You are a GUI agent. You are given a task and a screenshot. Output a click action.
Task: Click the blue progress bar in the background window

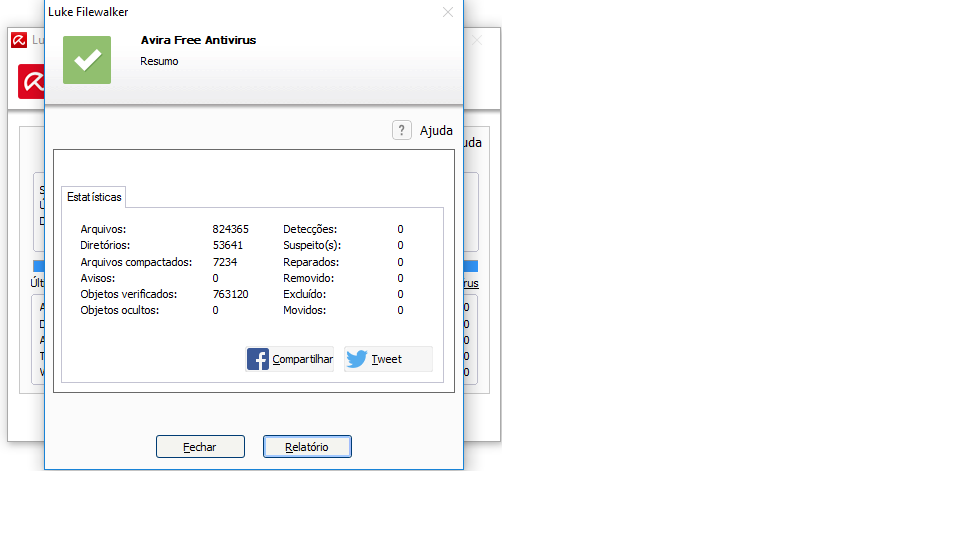point(470,266)
